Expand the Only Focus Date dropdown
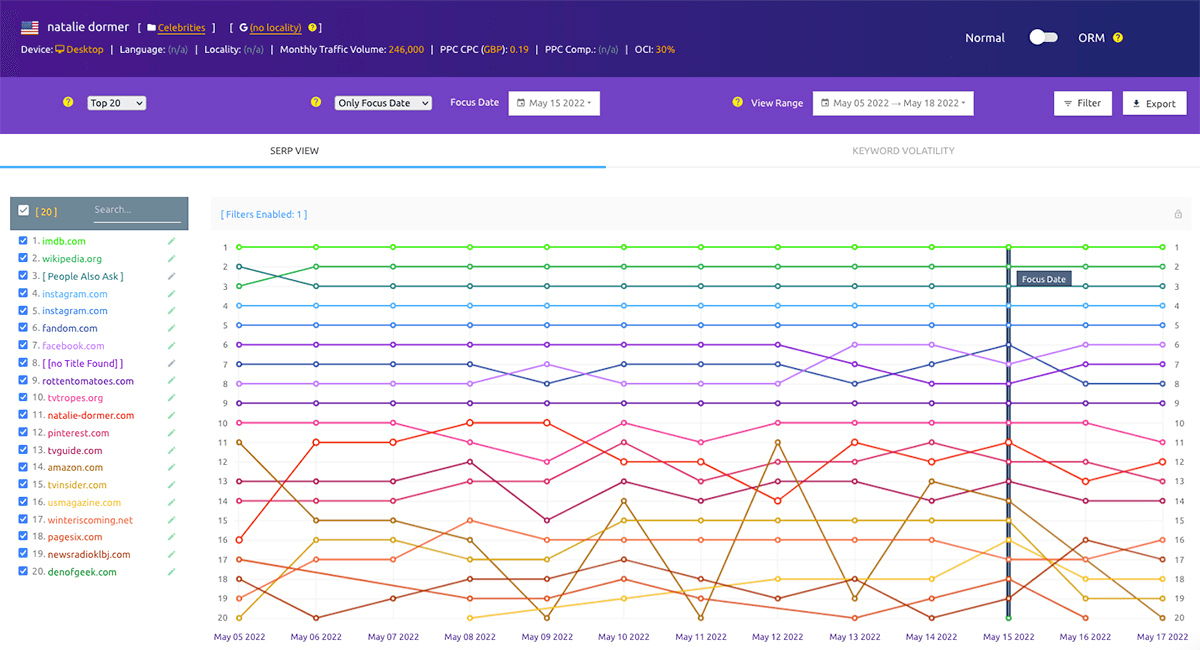This screenshot has height=650, width=1200. 383,102
